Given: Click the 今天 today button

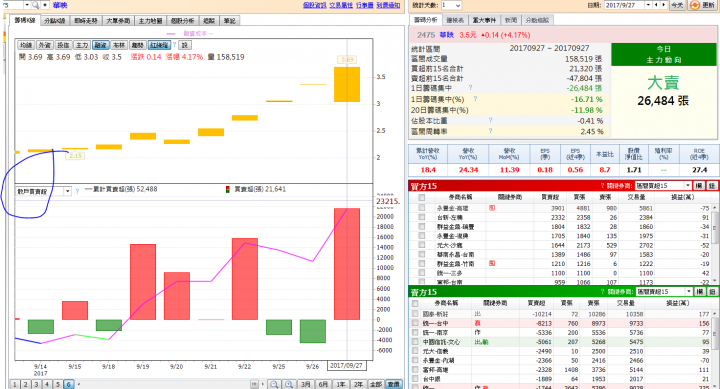Looking at the screenshot, I should [677, 5].
